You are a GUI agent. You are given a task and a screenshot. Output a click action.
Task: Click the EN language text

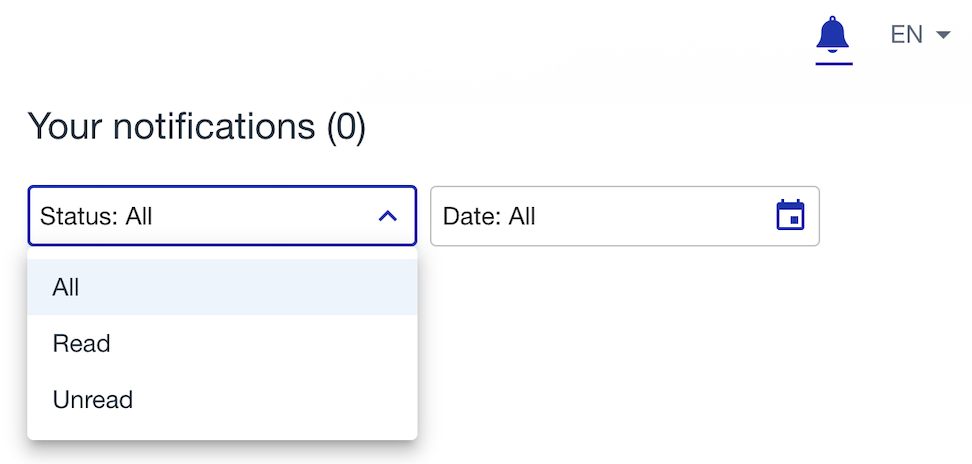tap(907, 35)
